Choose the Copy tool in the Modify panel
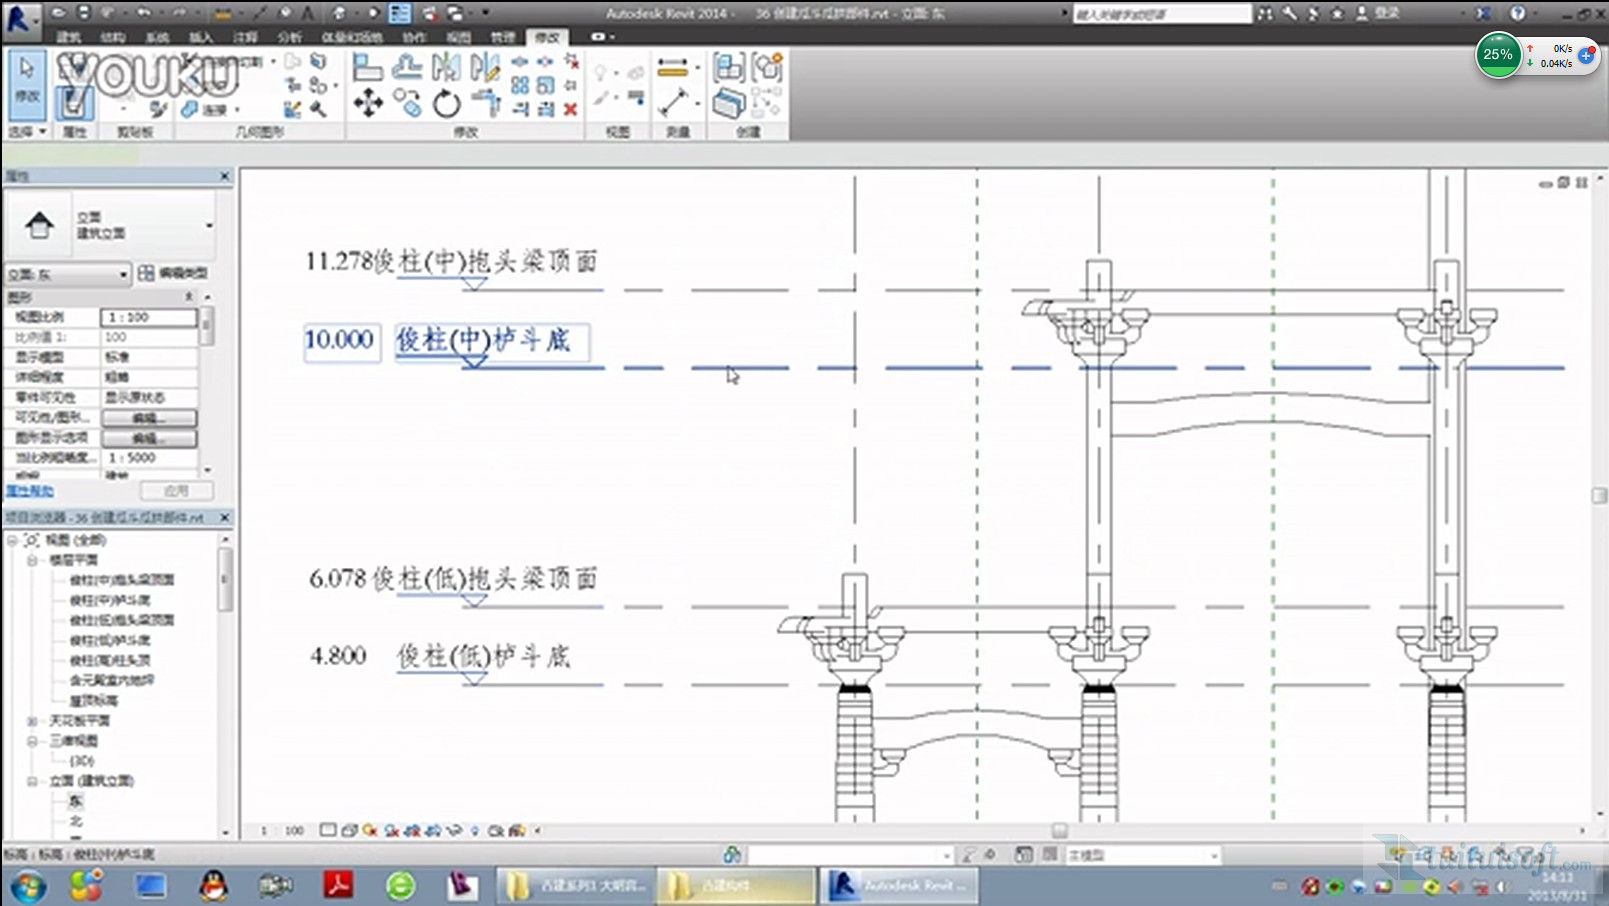Screen dimensions: 1609x906 pyautogui.click(x=407, y=102)
